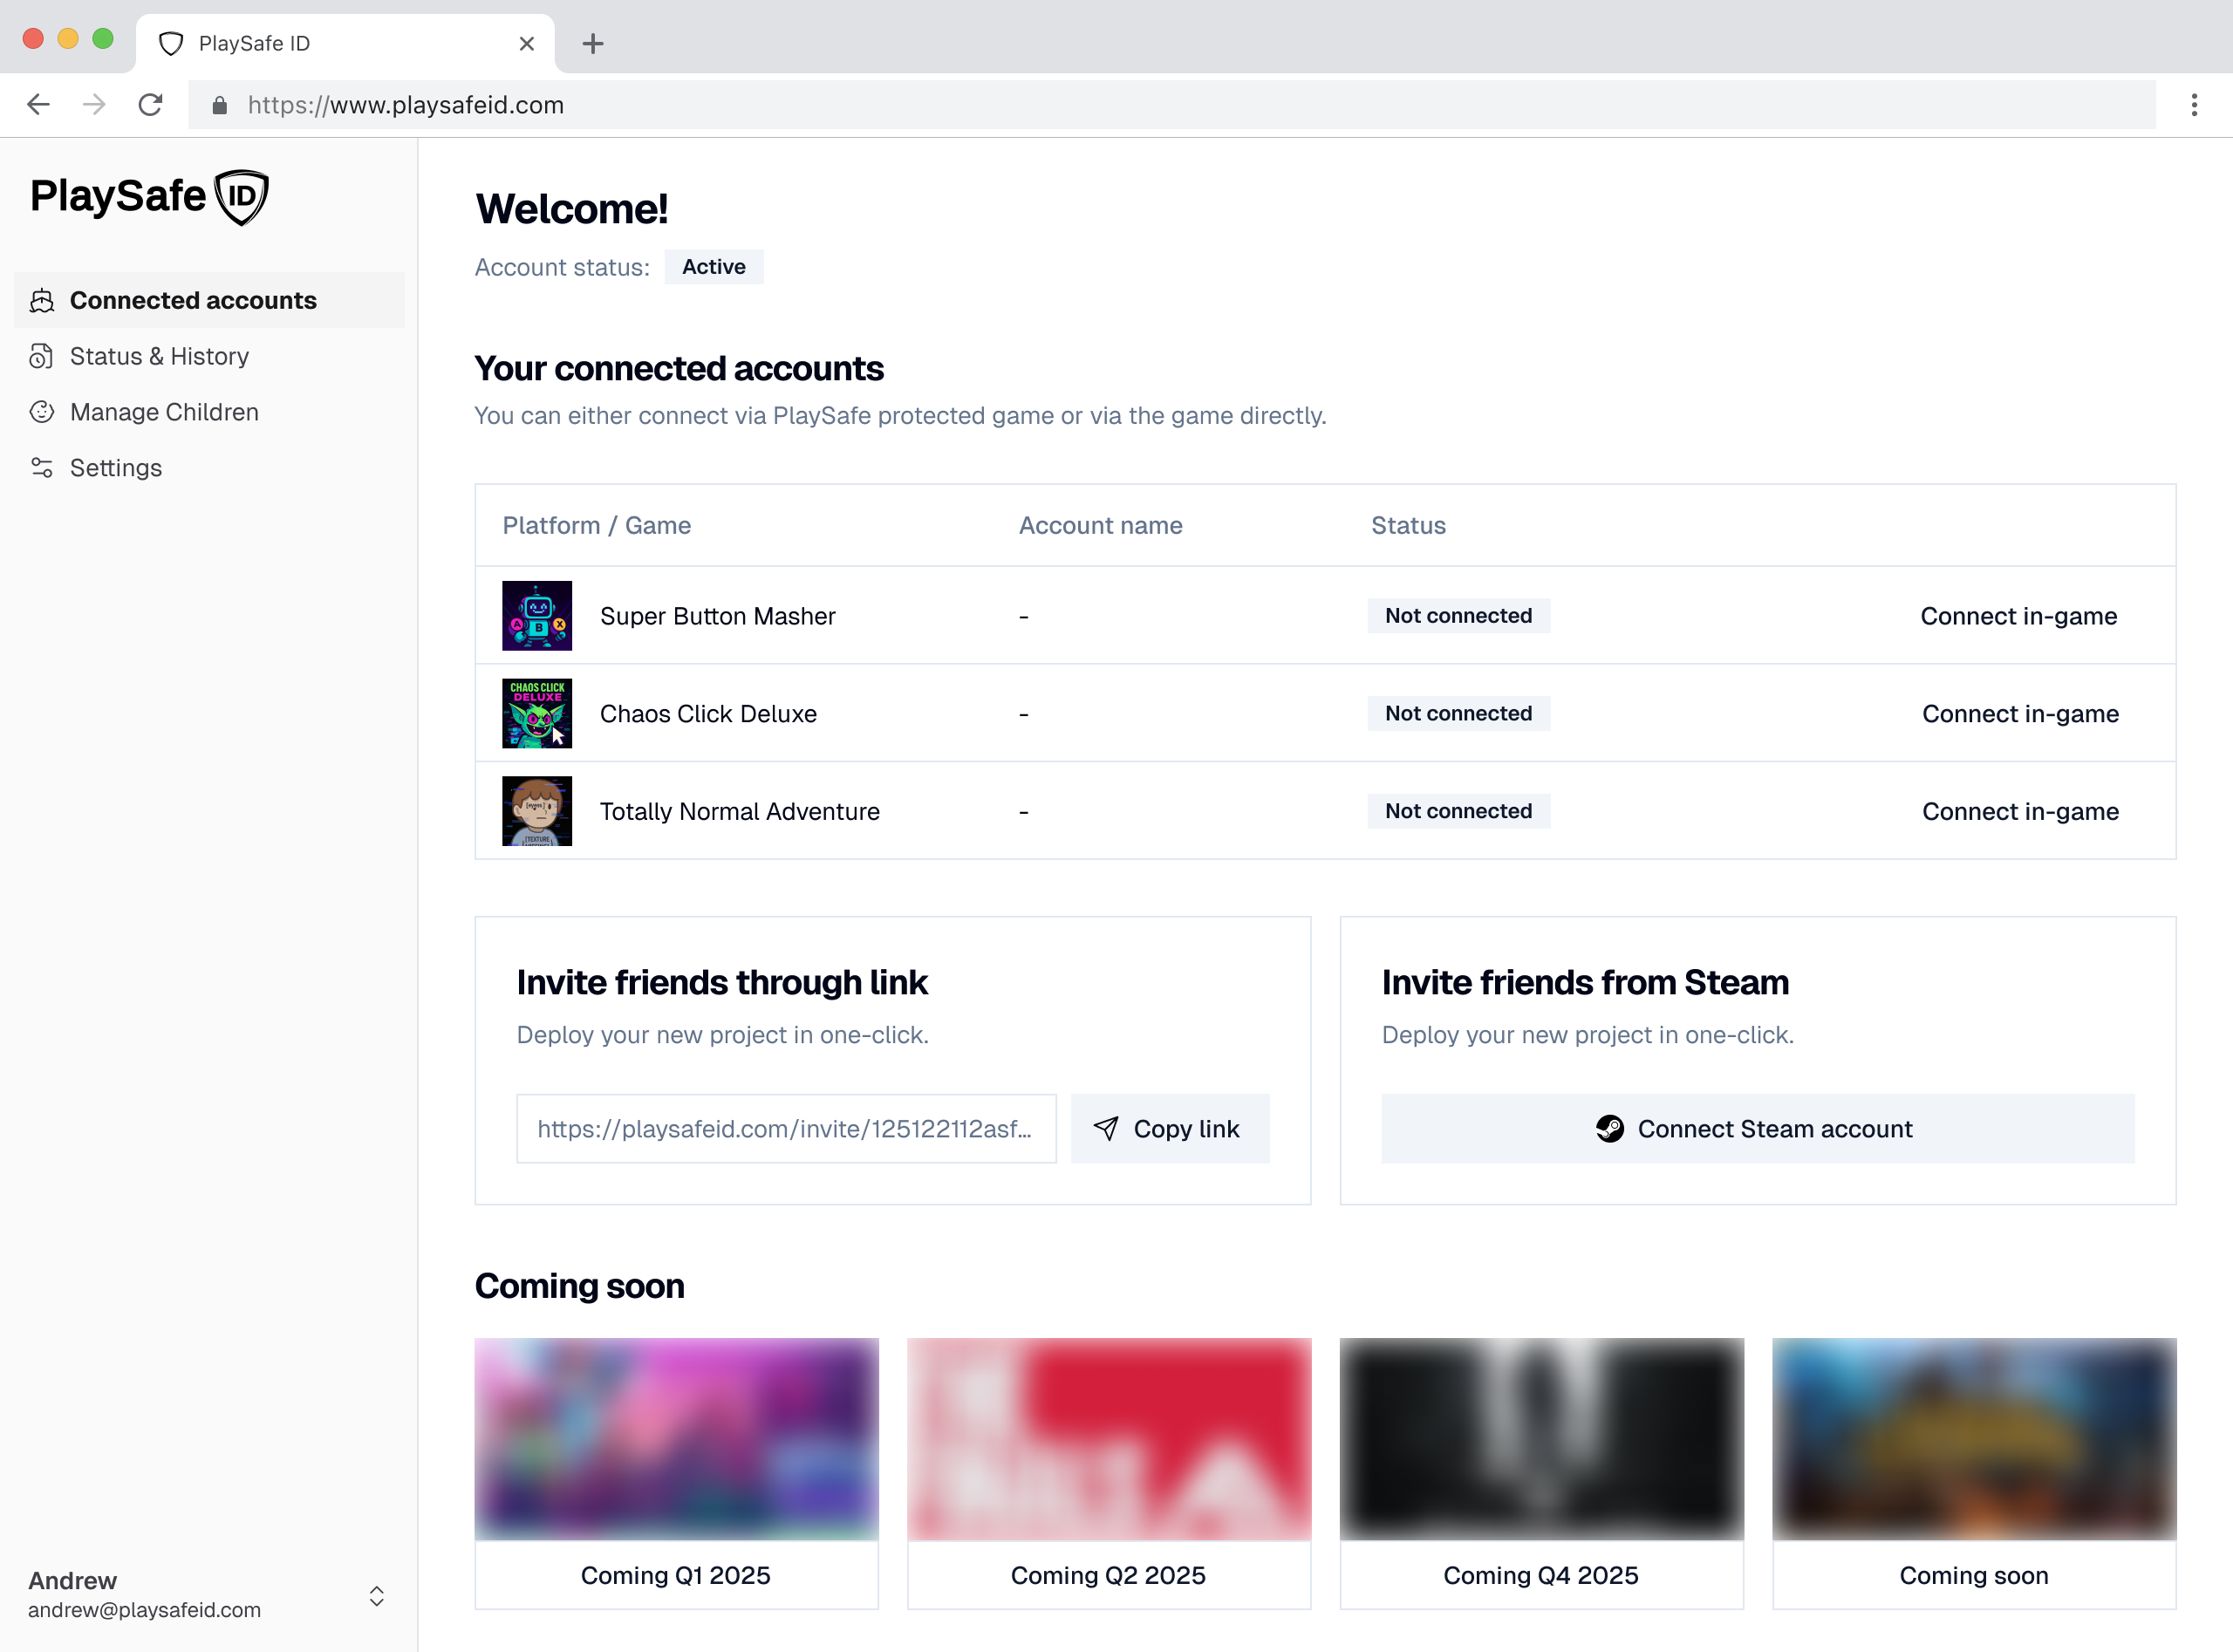
Task: Select Connected accounts sidebar item
Action: 193,300
